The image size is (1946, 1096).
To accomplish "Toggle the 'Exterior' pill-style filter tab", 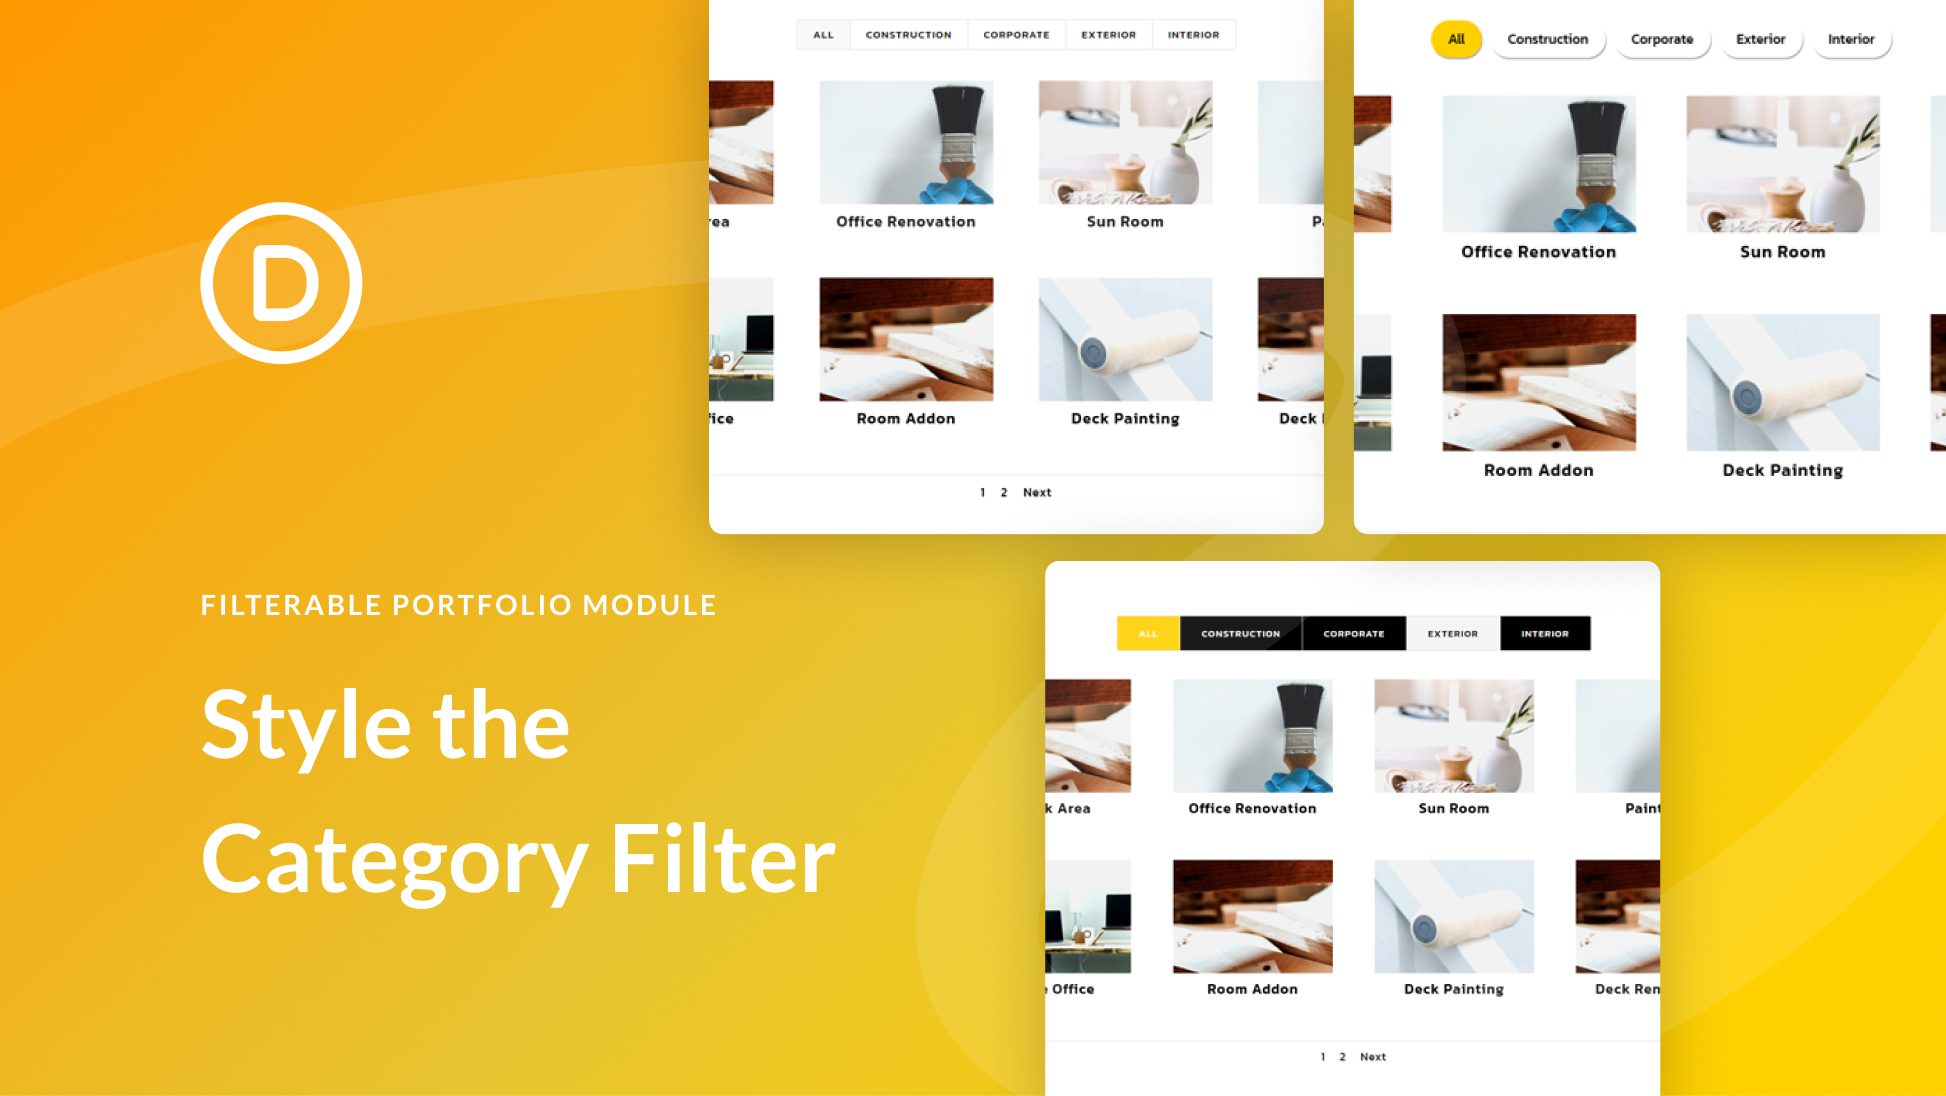I will pos(1759,39).
